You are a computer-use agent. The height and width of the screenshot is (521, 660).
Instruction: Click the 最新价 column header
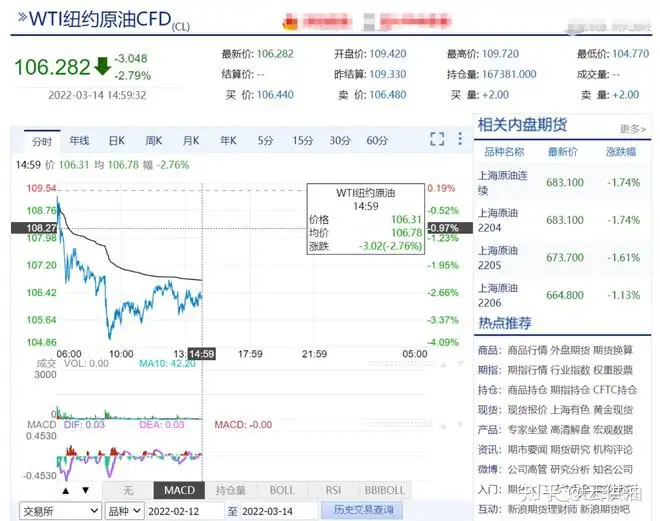coord(563,152)
